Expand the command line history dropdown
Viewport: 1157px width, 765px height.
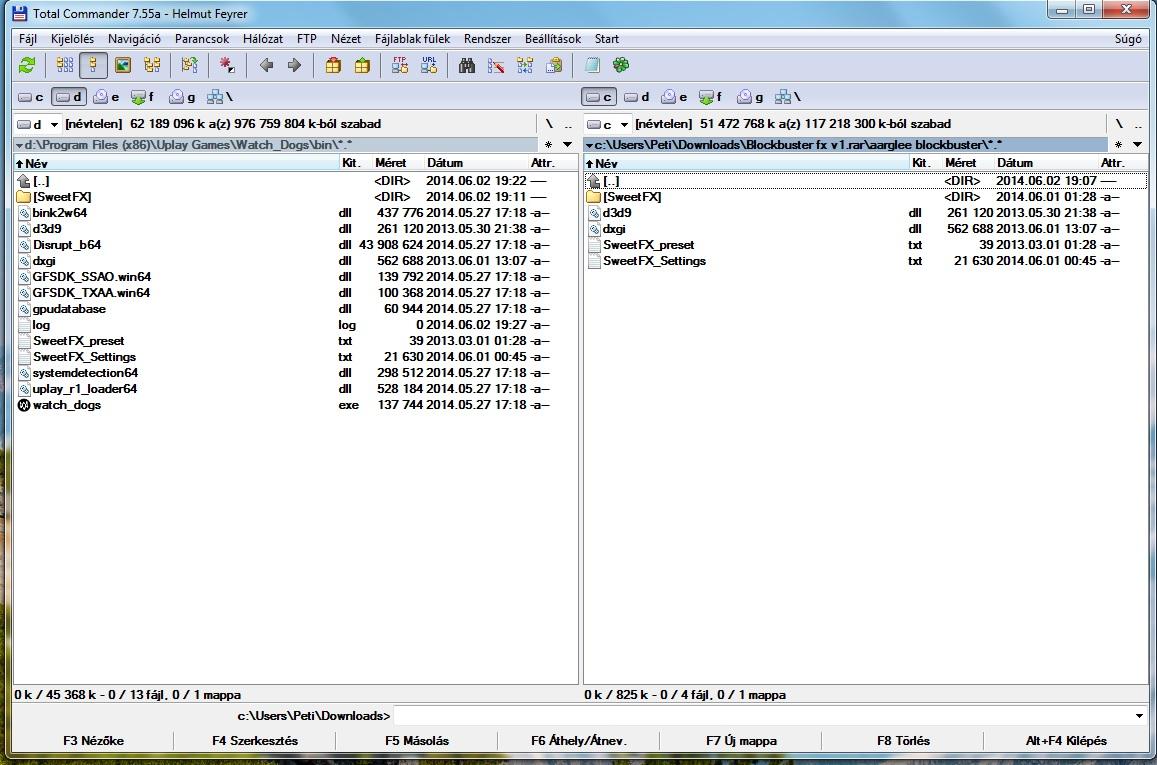(1139, 716)
